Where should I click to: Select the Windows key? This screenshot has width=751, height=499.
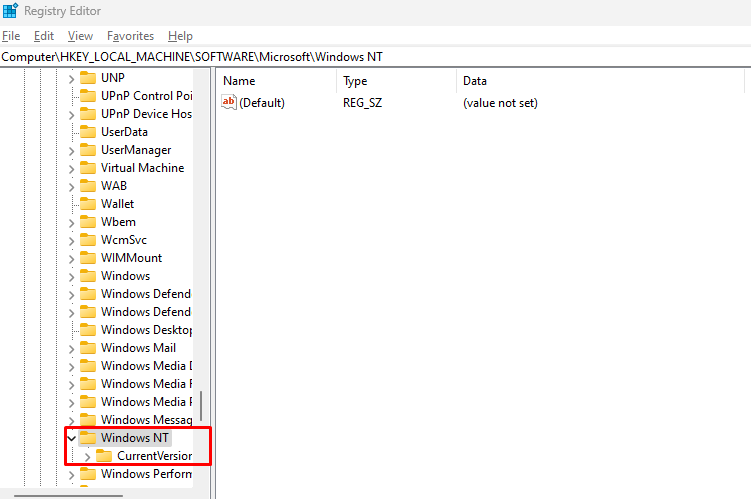pyautogui.click(x=125, y=276)
